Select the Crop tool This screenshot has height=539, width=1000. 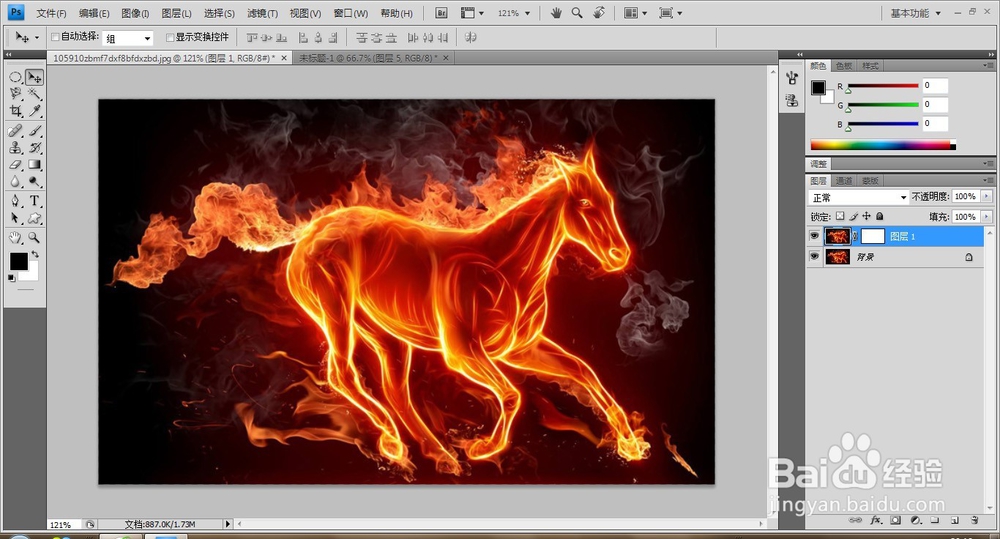click(x=15, y=111)
